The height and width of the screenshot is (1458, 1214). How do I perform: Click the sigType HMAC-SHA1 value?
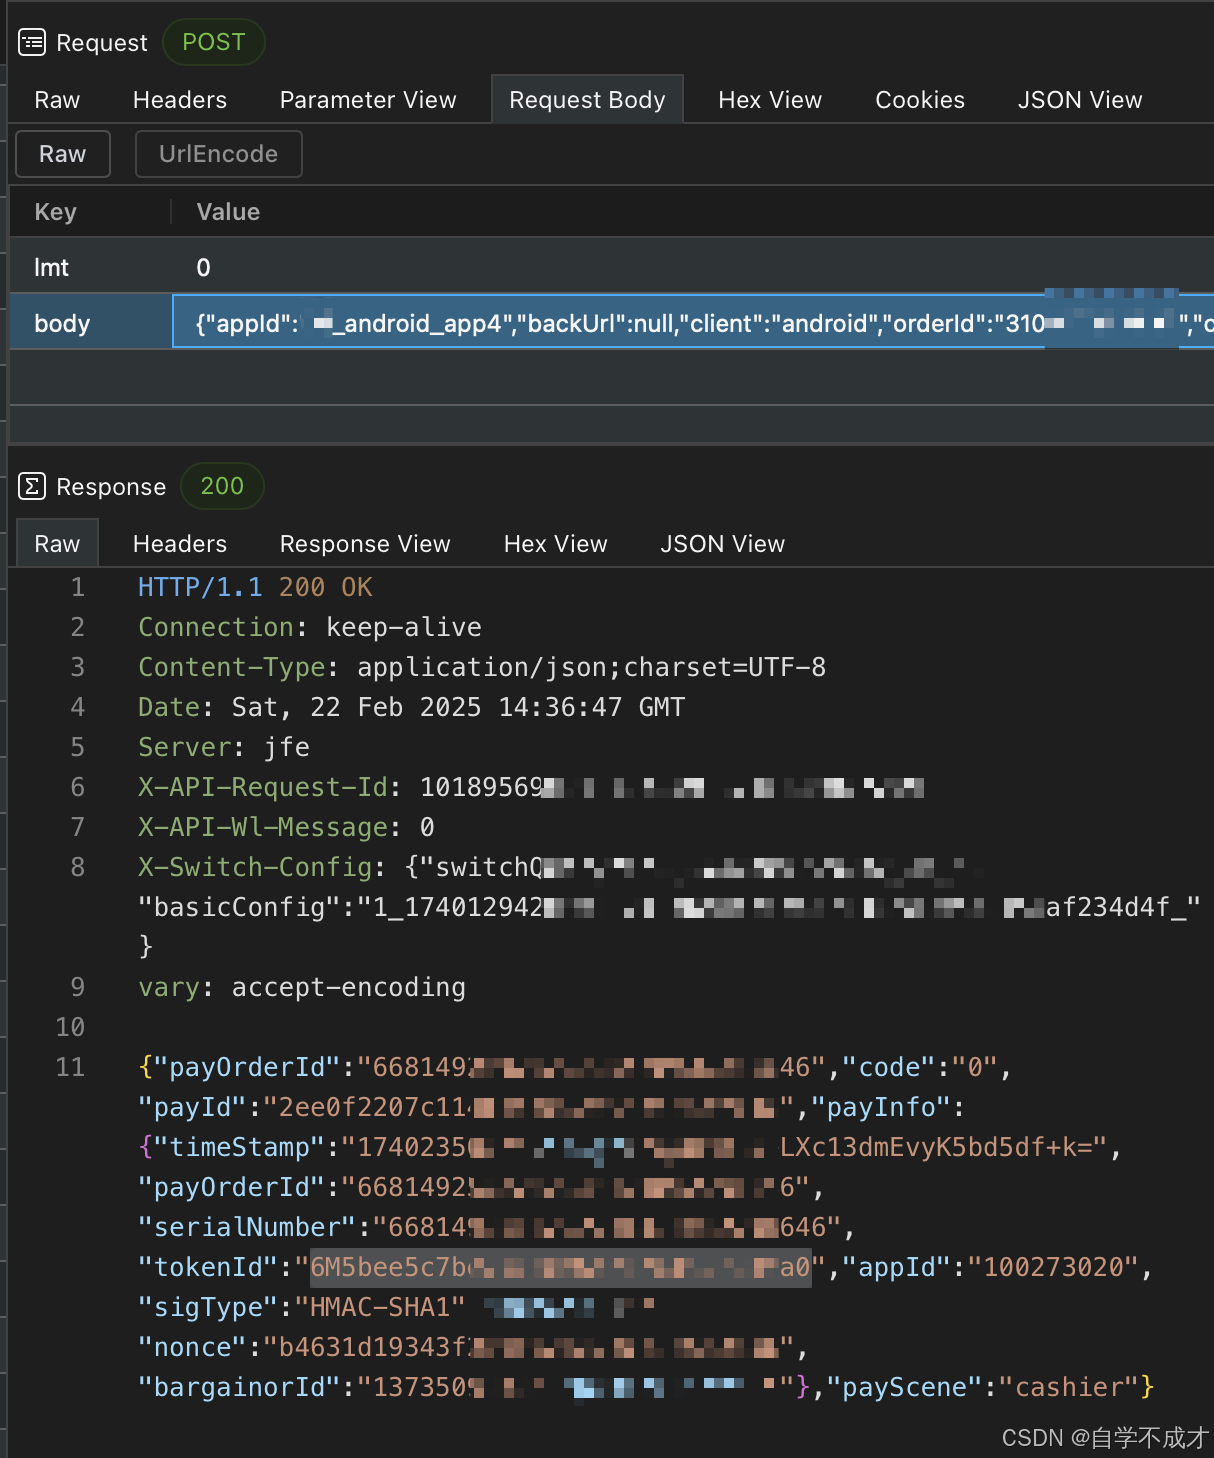pyautogui.click(x=380, y=1307)
